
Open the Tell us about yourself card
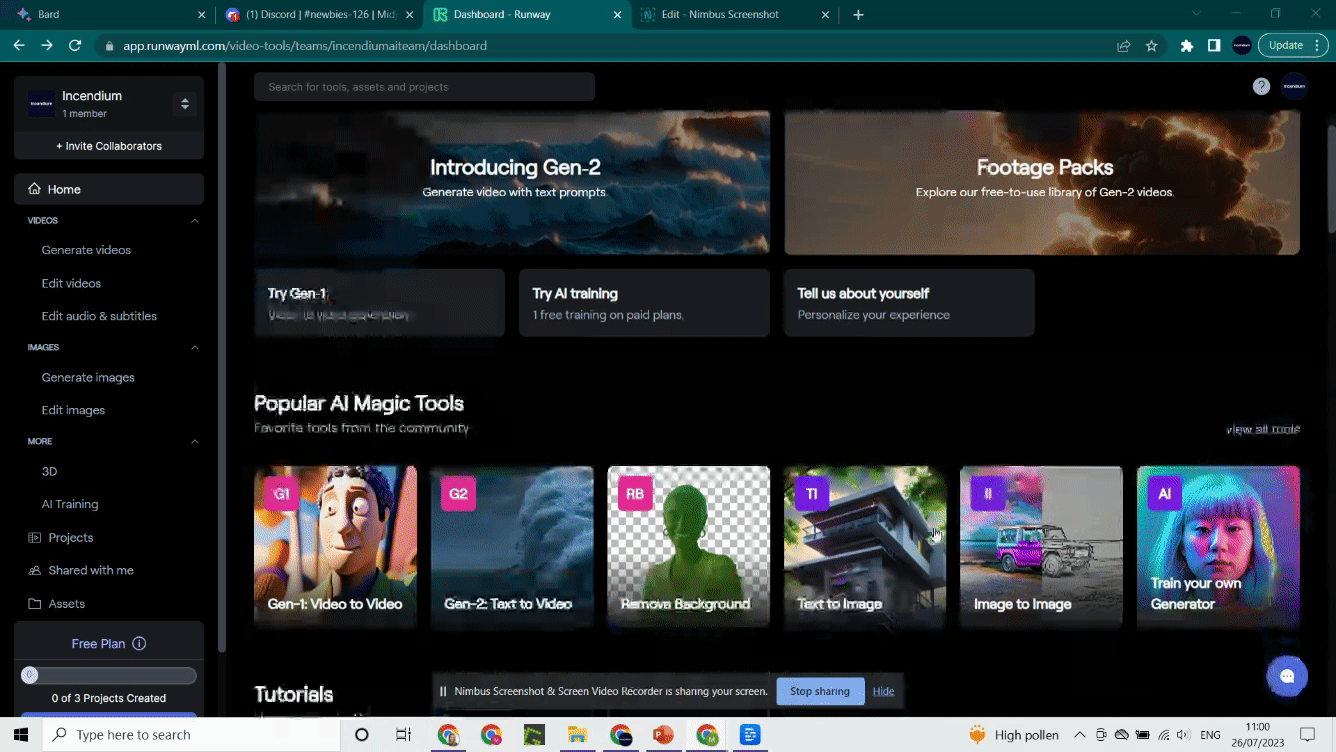pos(909,303)
